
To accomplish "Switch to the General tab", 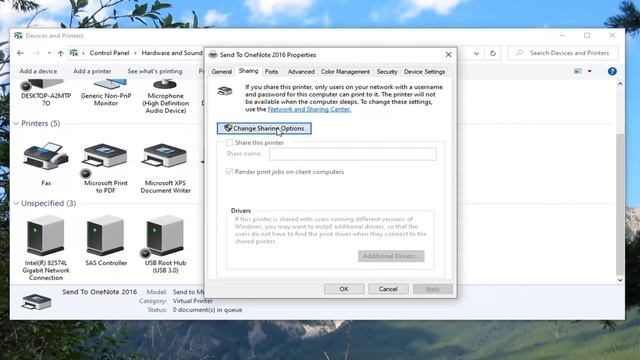I will (222, 72).
